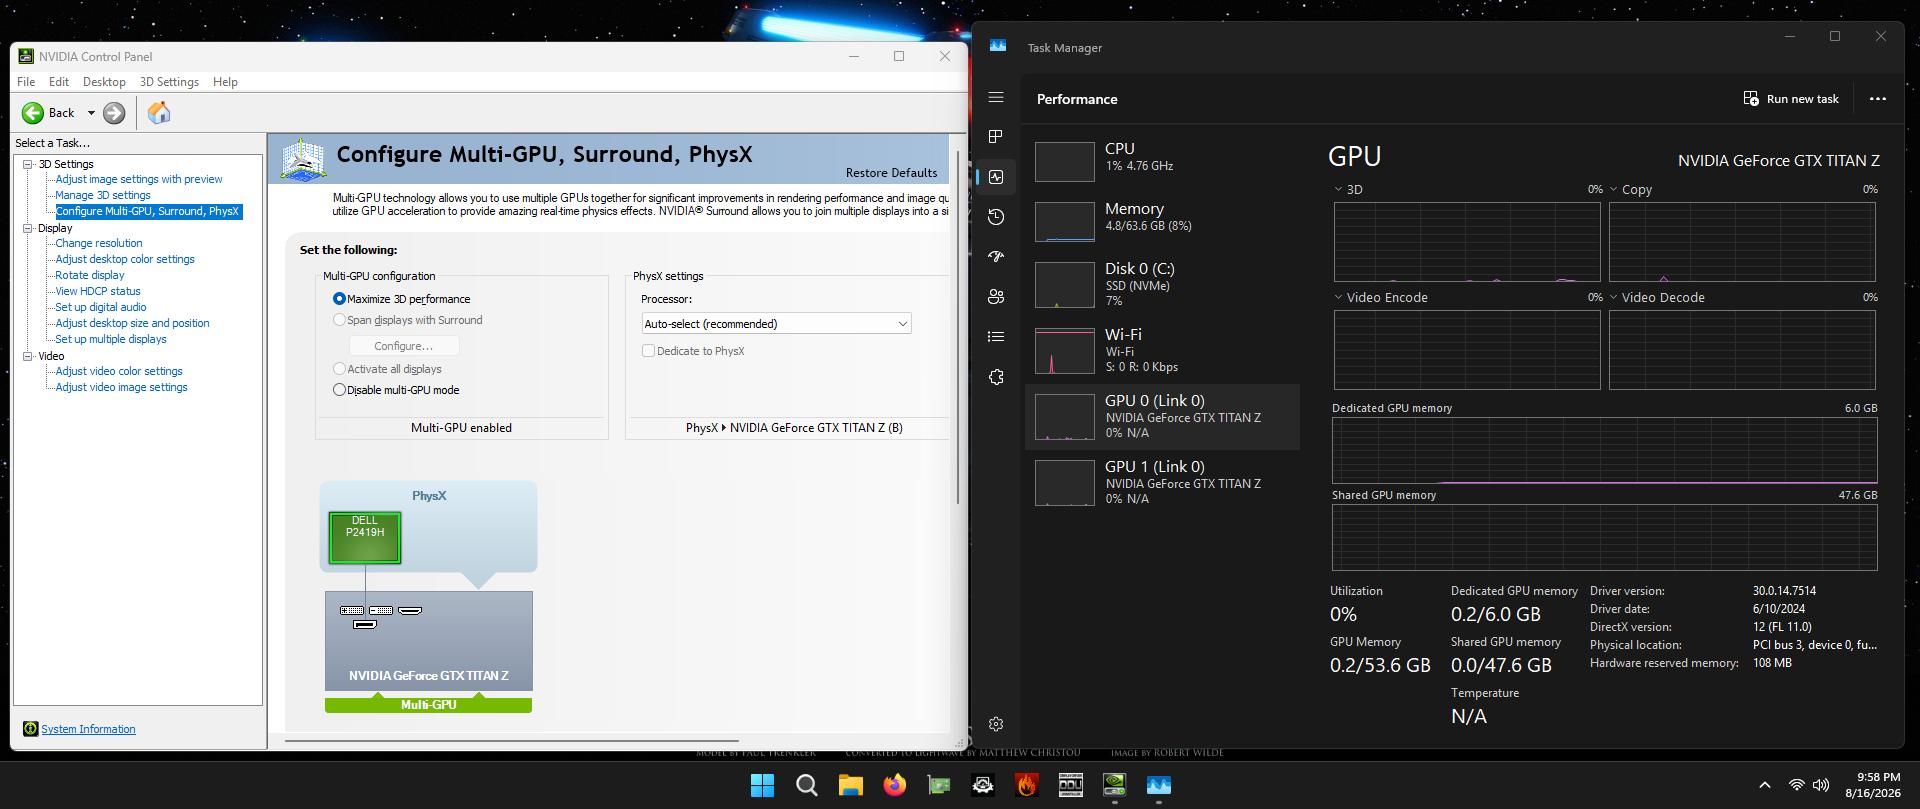Select Disk 0 (C:) performance item
1920x809 pixels.
click(1162, 284)
